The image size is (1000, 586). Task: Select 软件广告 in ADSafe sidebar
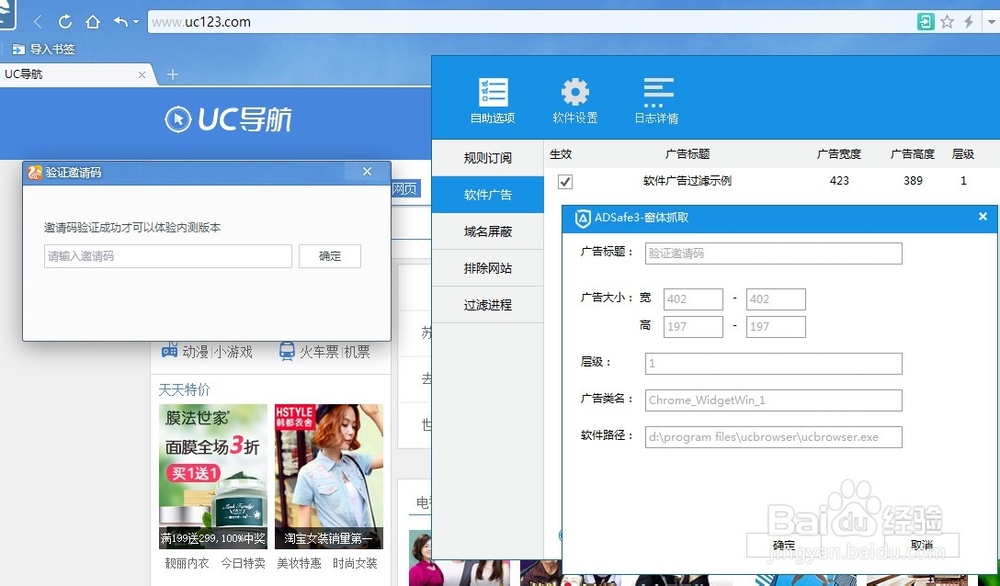(x=488, y=195)
